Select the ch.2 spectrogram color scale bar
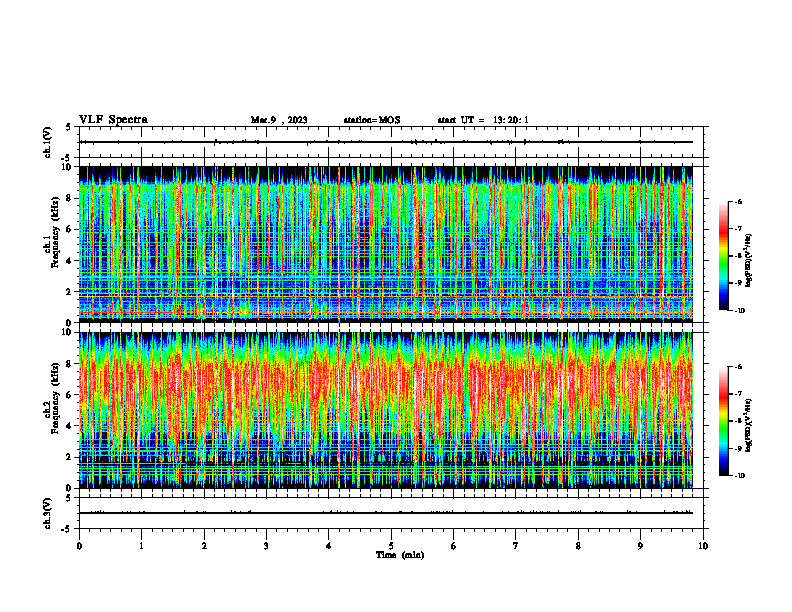 (x=723, y=421)
